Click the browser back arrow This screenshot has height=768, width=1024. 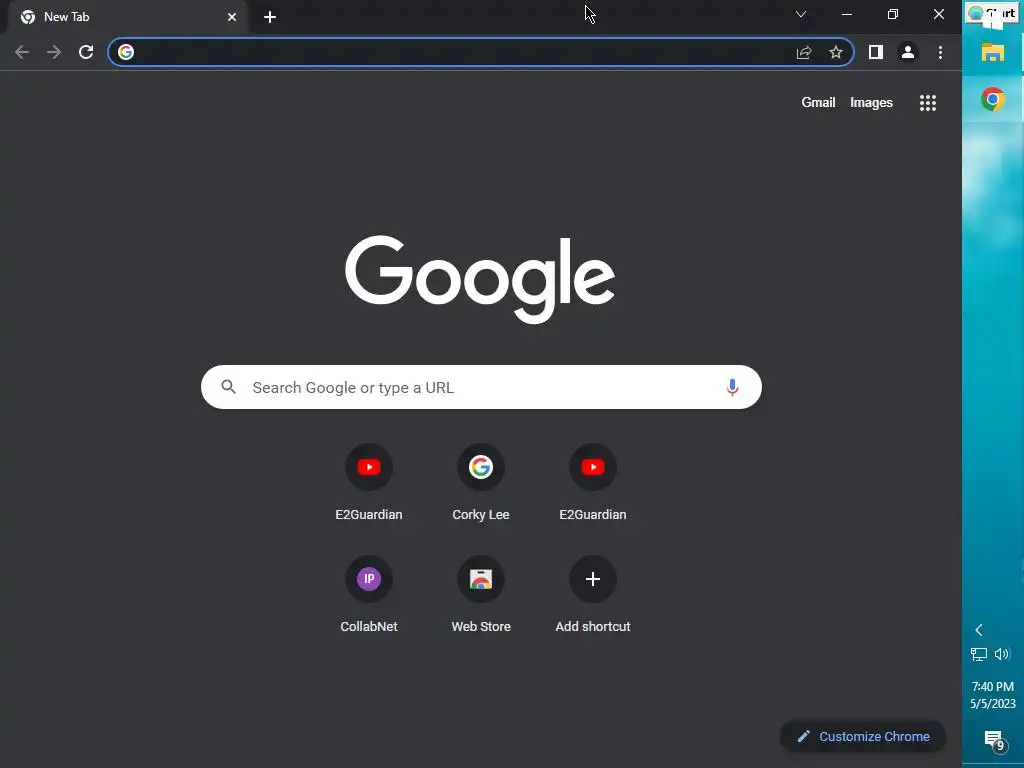22,52
